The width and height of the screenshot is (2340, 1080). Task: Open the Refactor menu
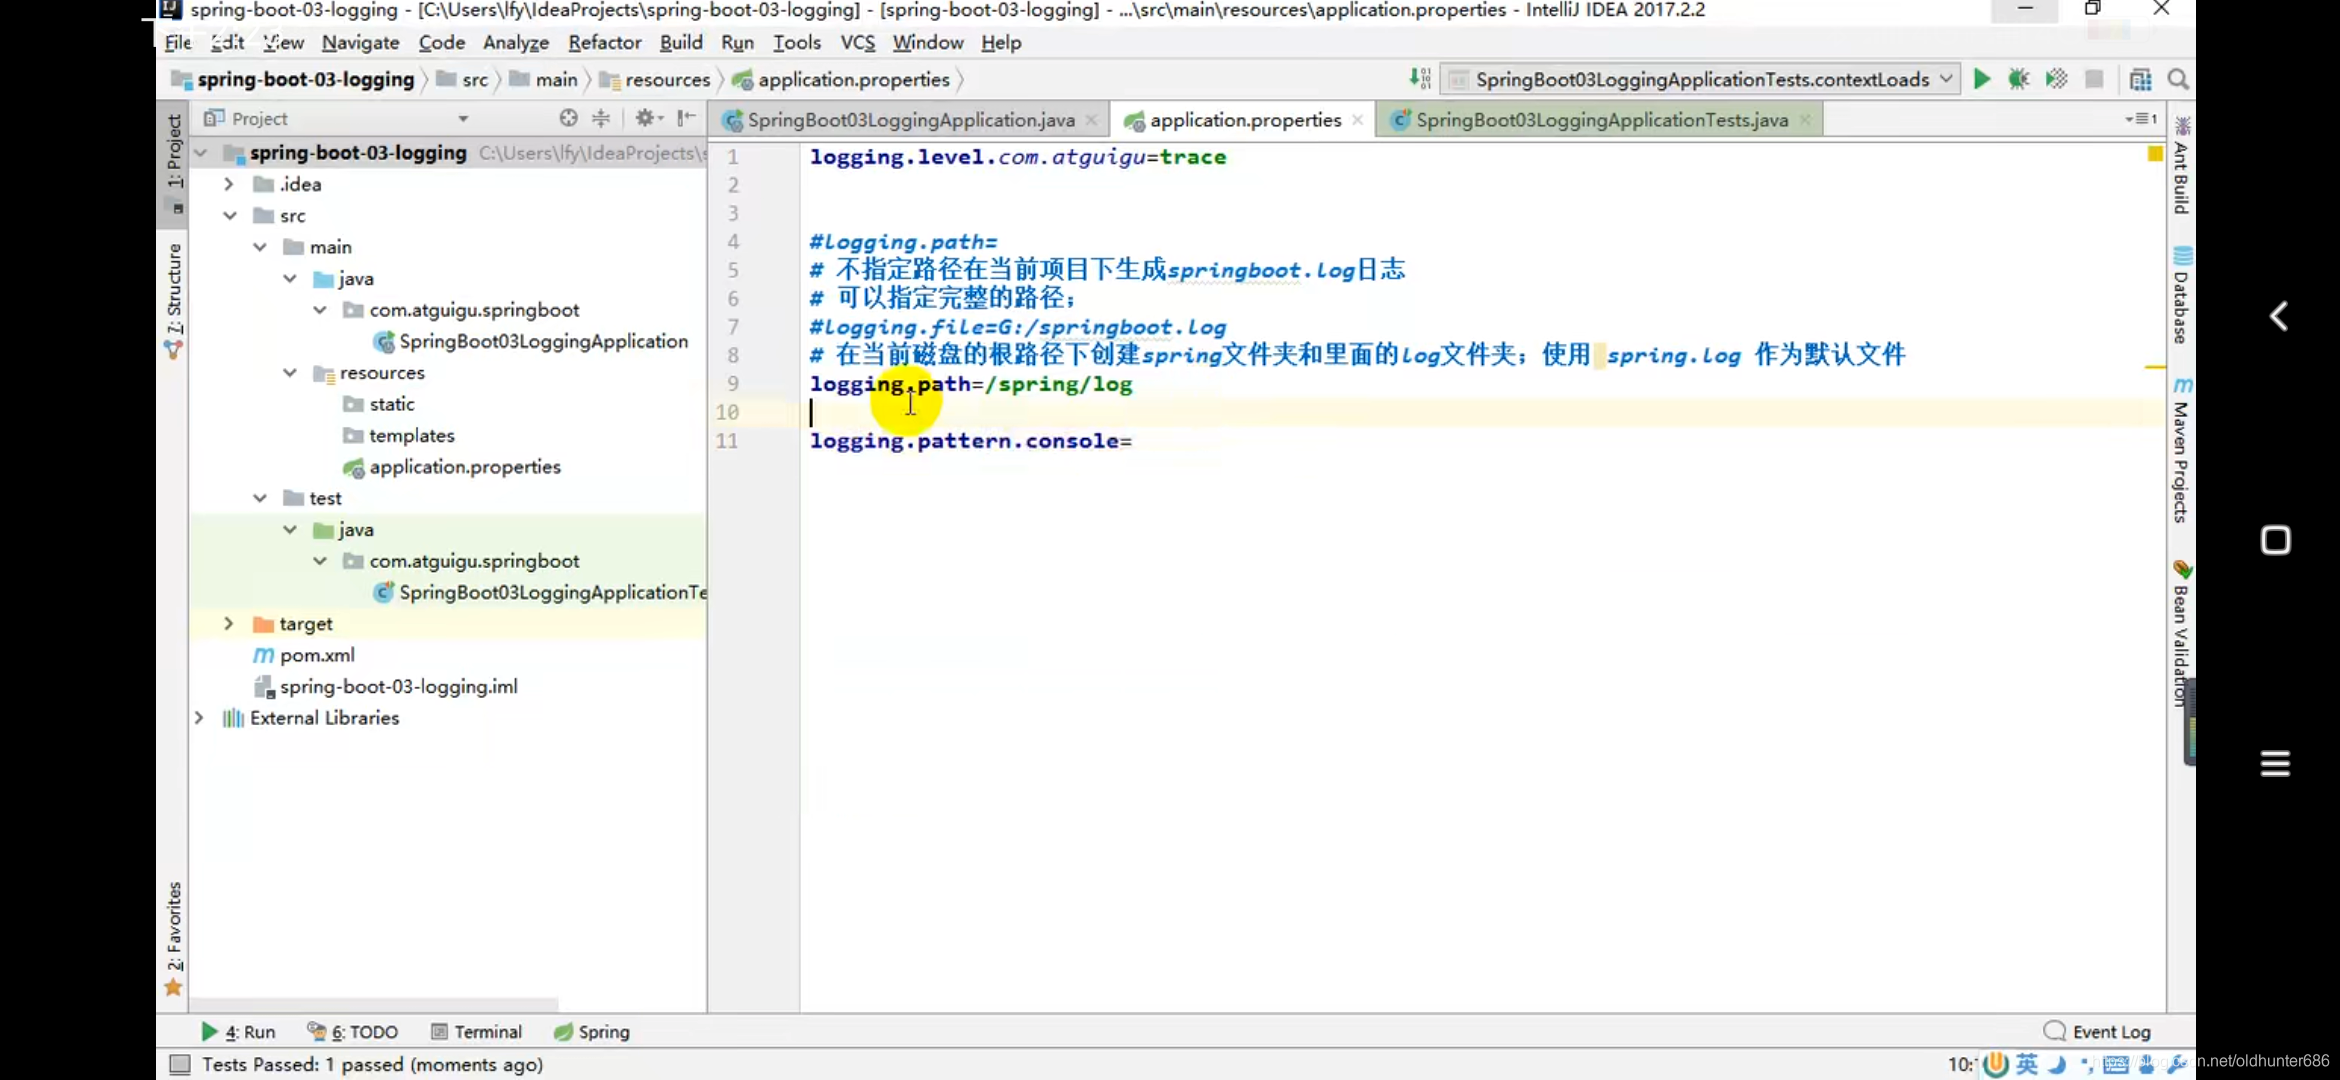604,42
